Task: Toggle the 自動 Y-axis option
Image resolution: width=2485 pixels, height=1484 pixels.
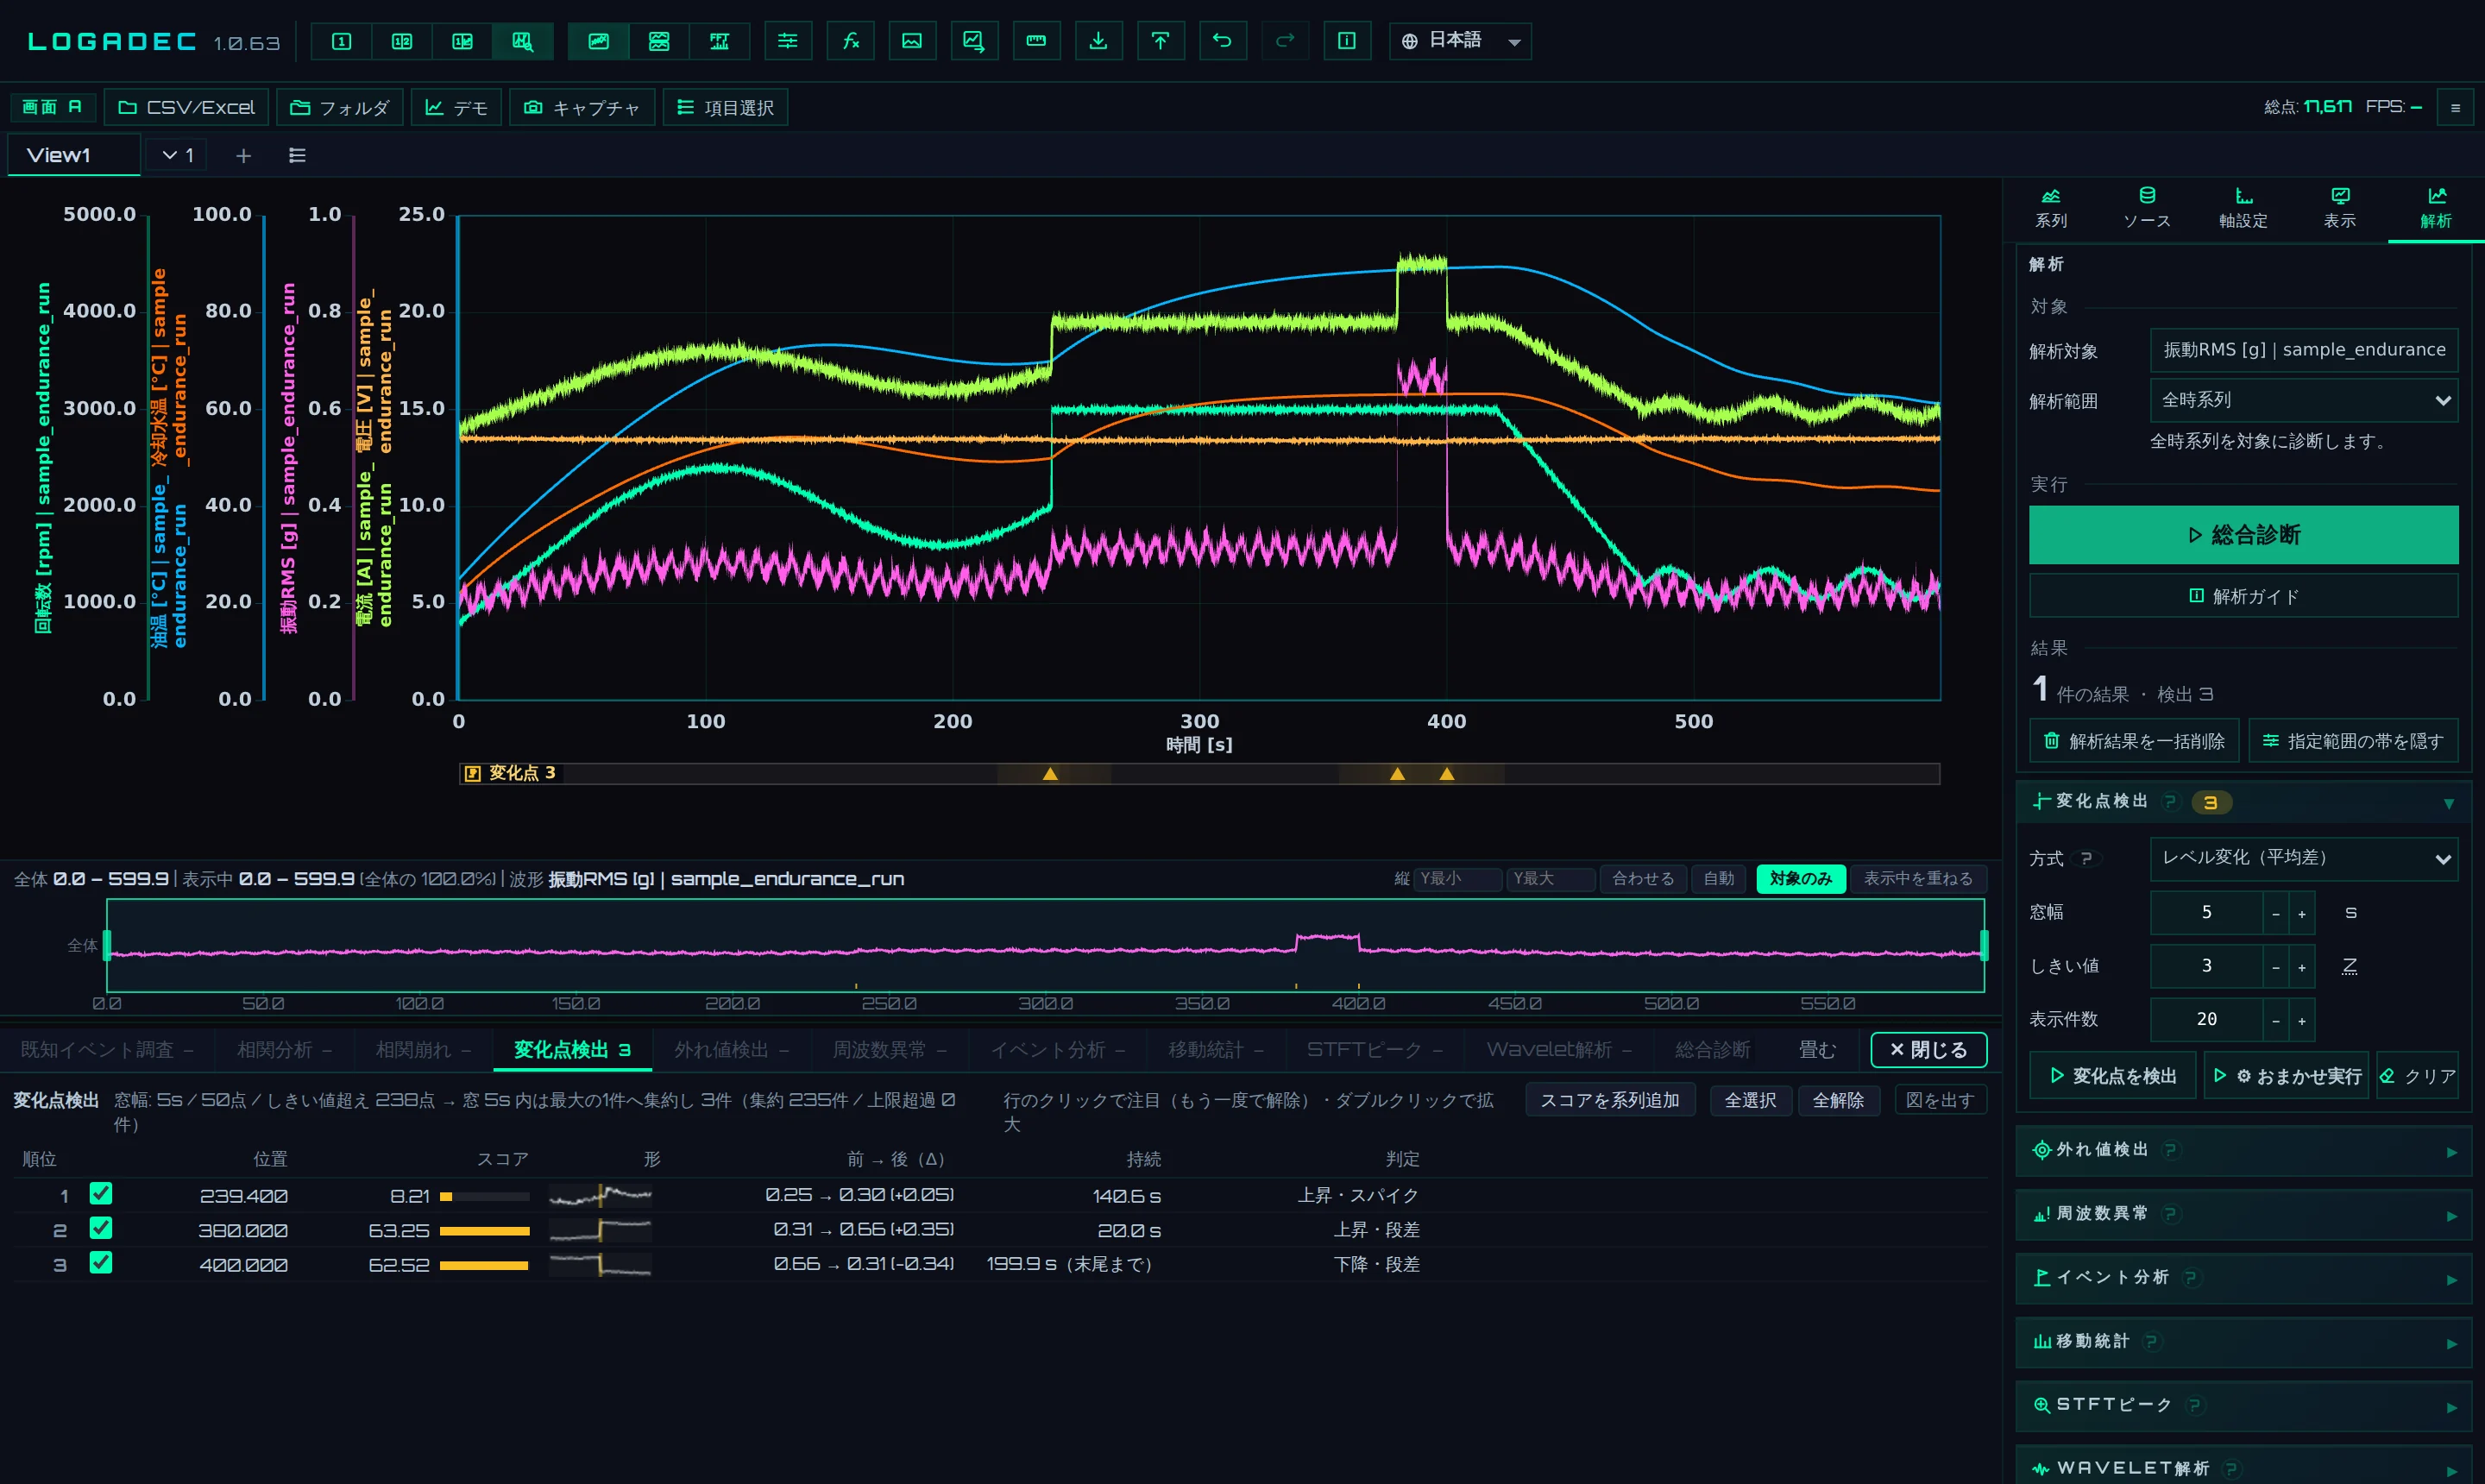Action: 1718,878
